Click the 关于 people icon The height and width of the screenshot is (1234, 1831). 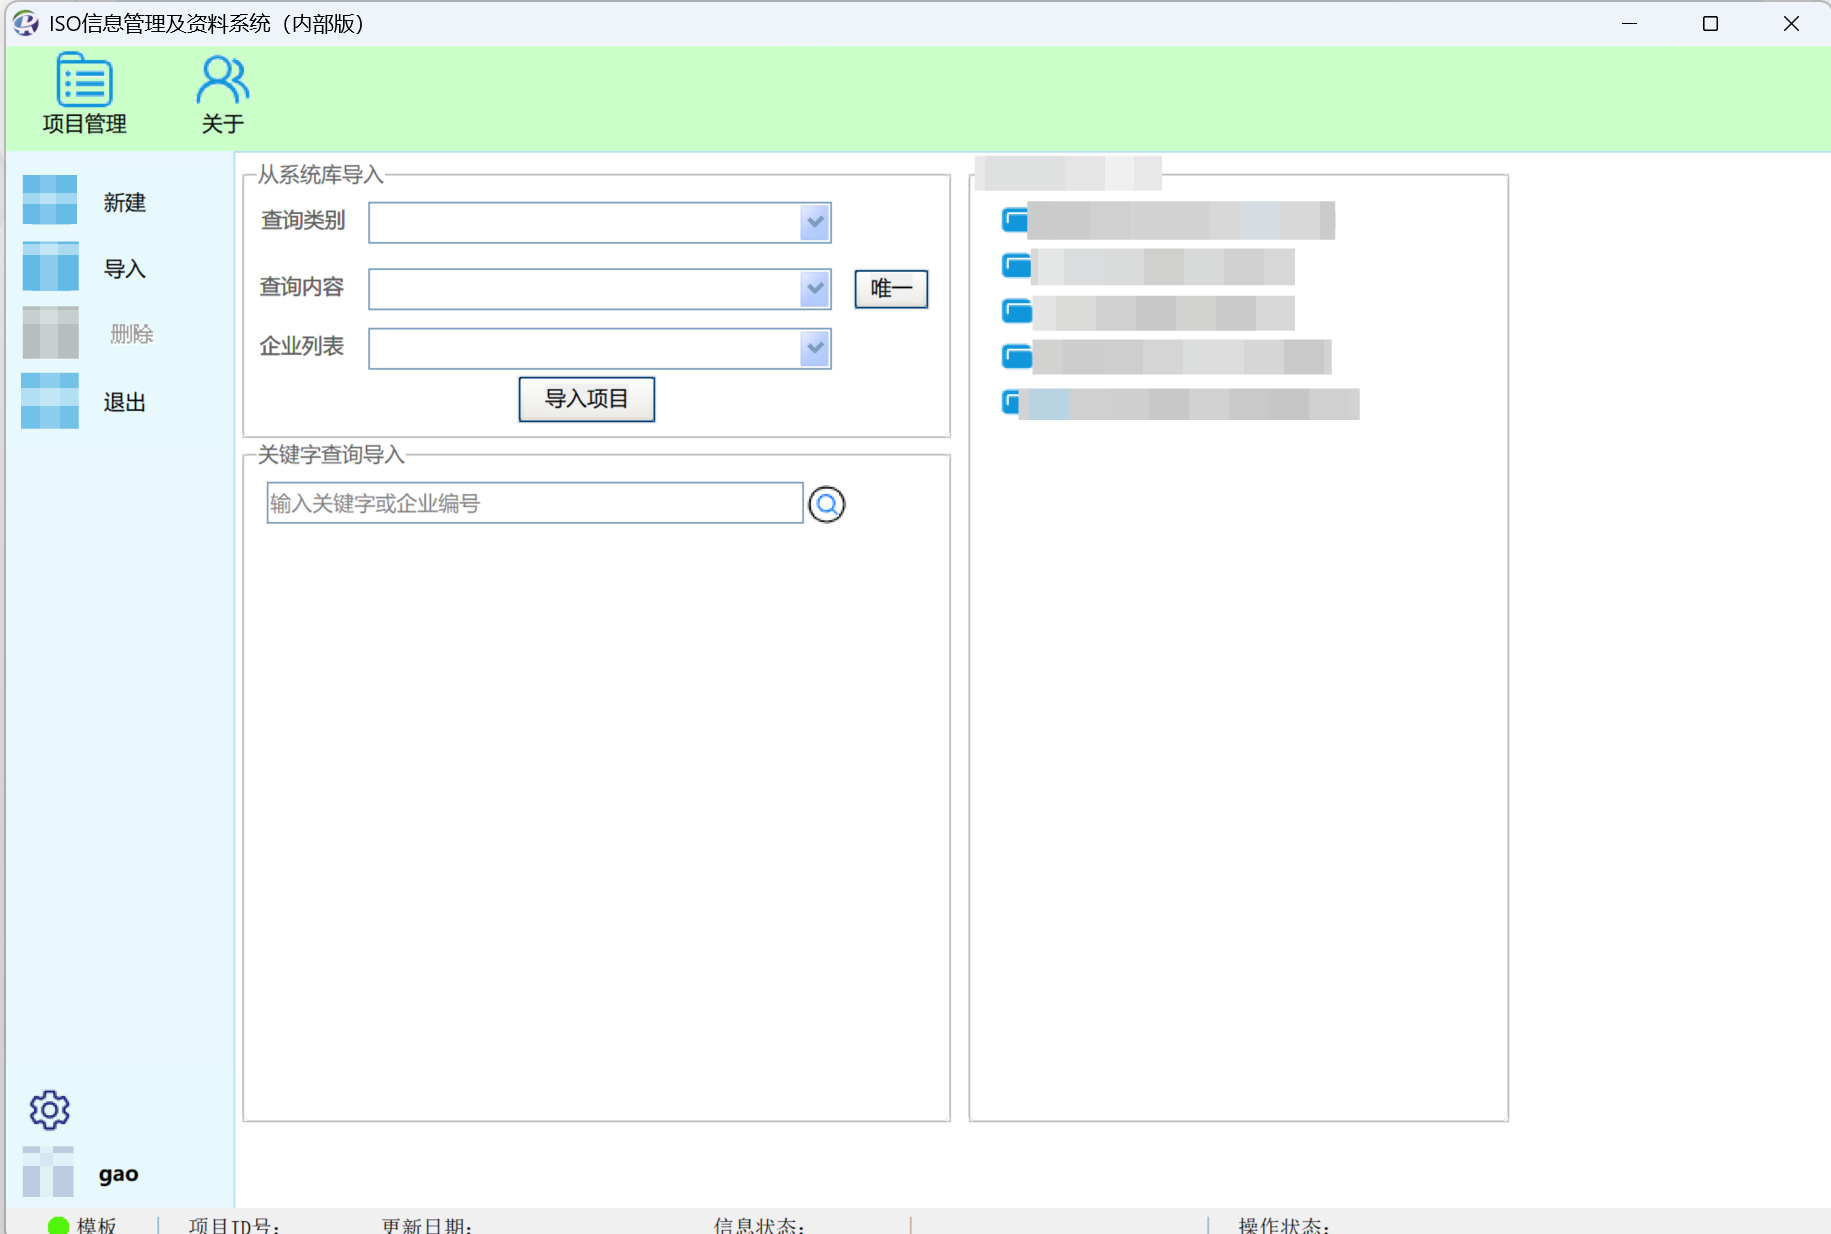222,81
